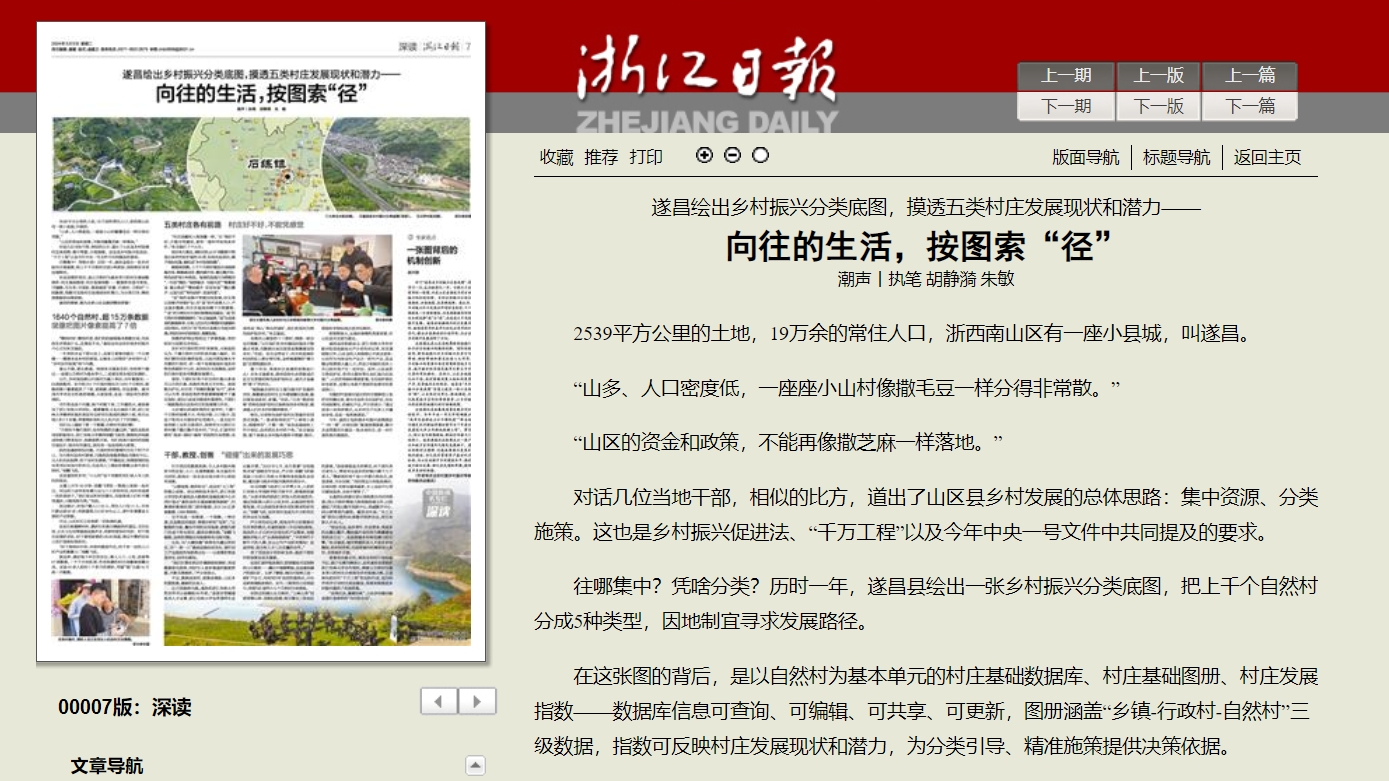Click 收藏 to bookmark the article
Viewport: 1389px width, 781px height.
click(557, 157)
